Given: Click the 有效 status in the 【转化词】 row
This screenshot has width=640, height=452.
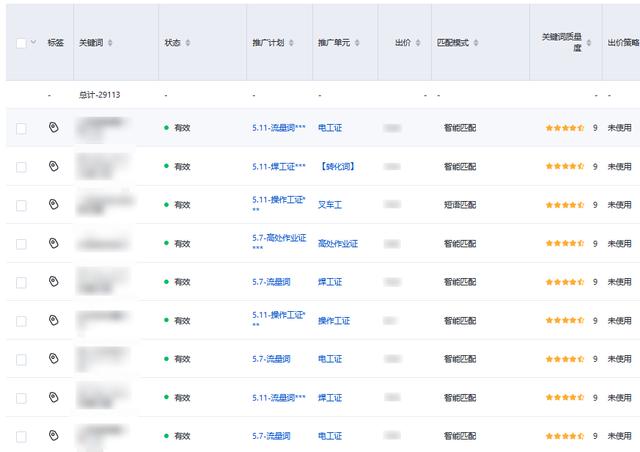Looking at the screenshot, I should point(182,167).
